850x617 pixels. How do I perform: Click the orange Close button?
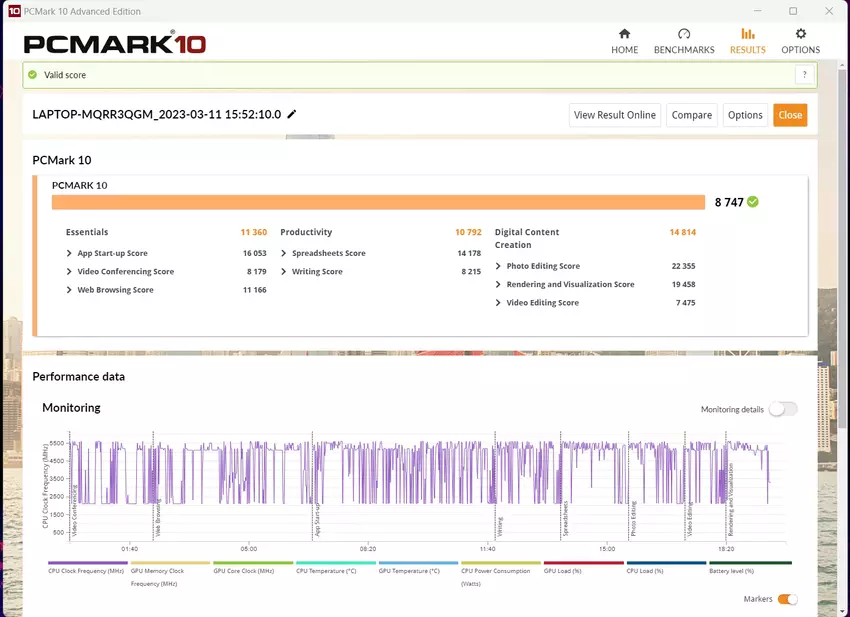pyautogui.click(x=790, y=115)
